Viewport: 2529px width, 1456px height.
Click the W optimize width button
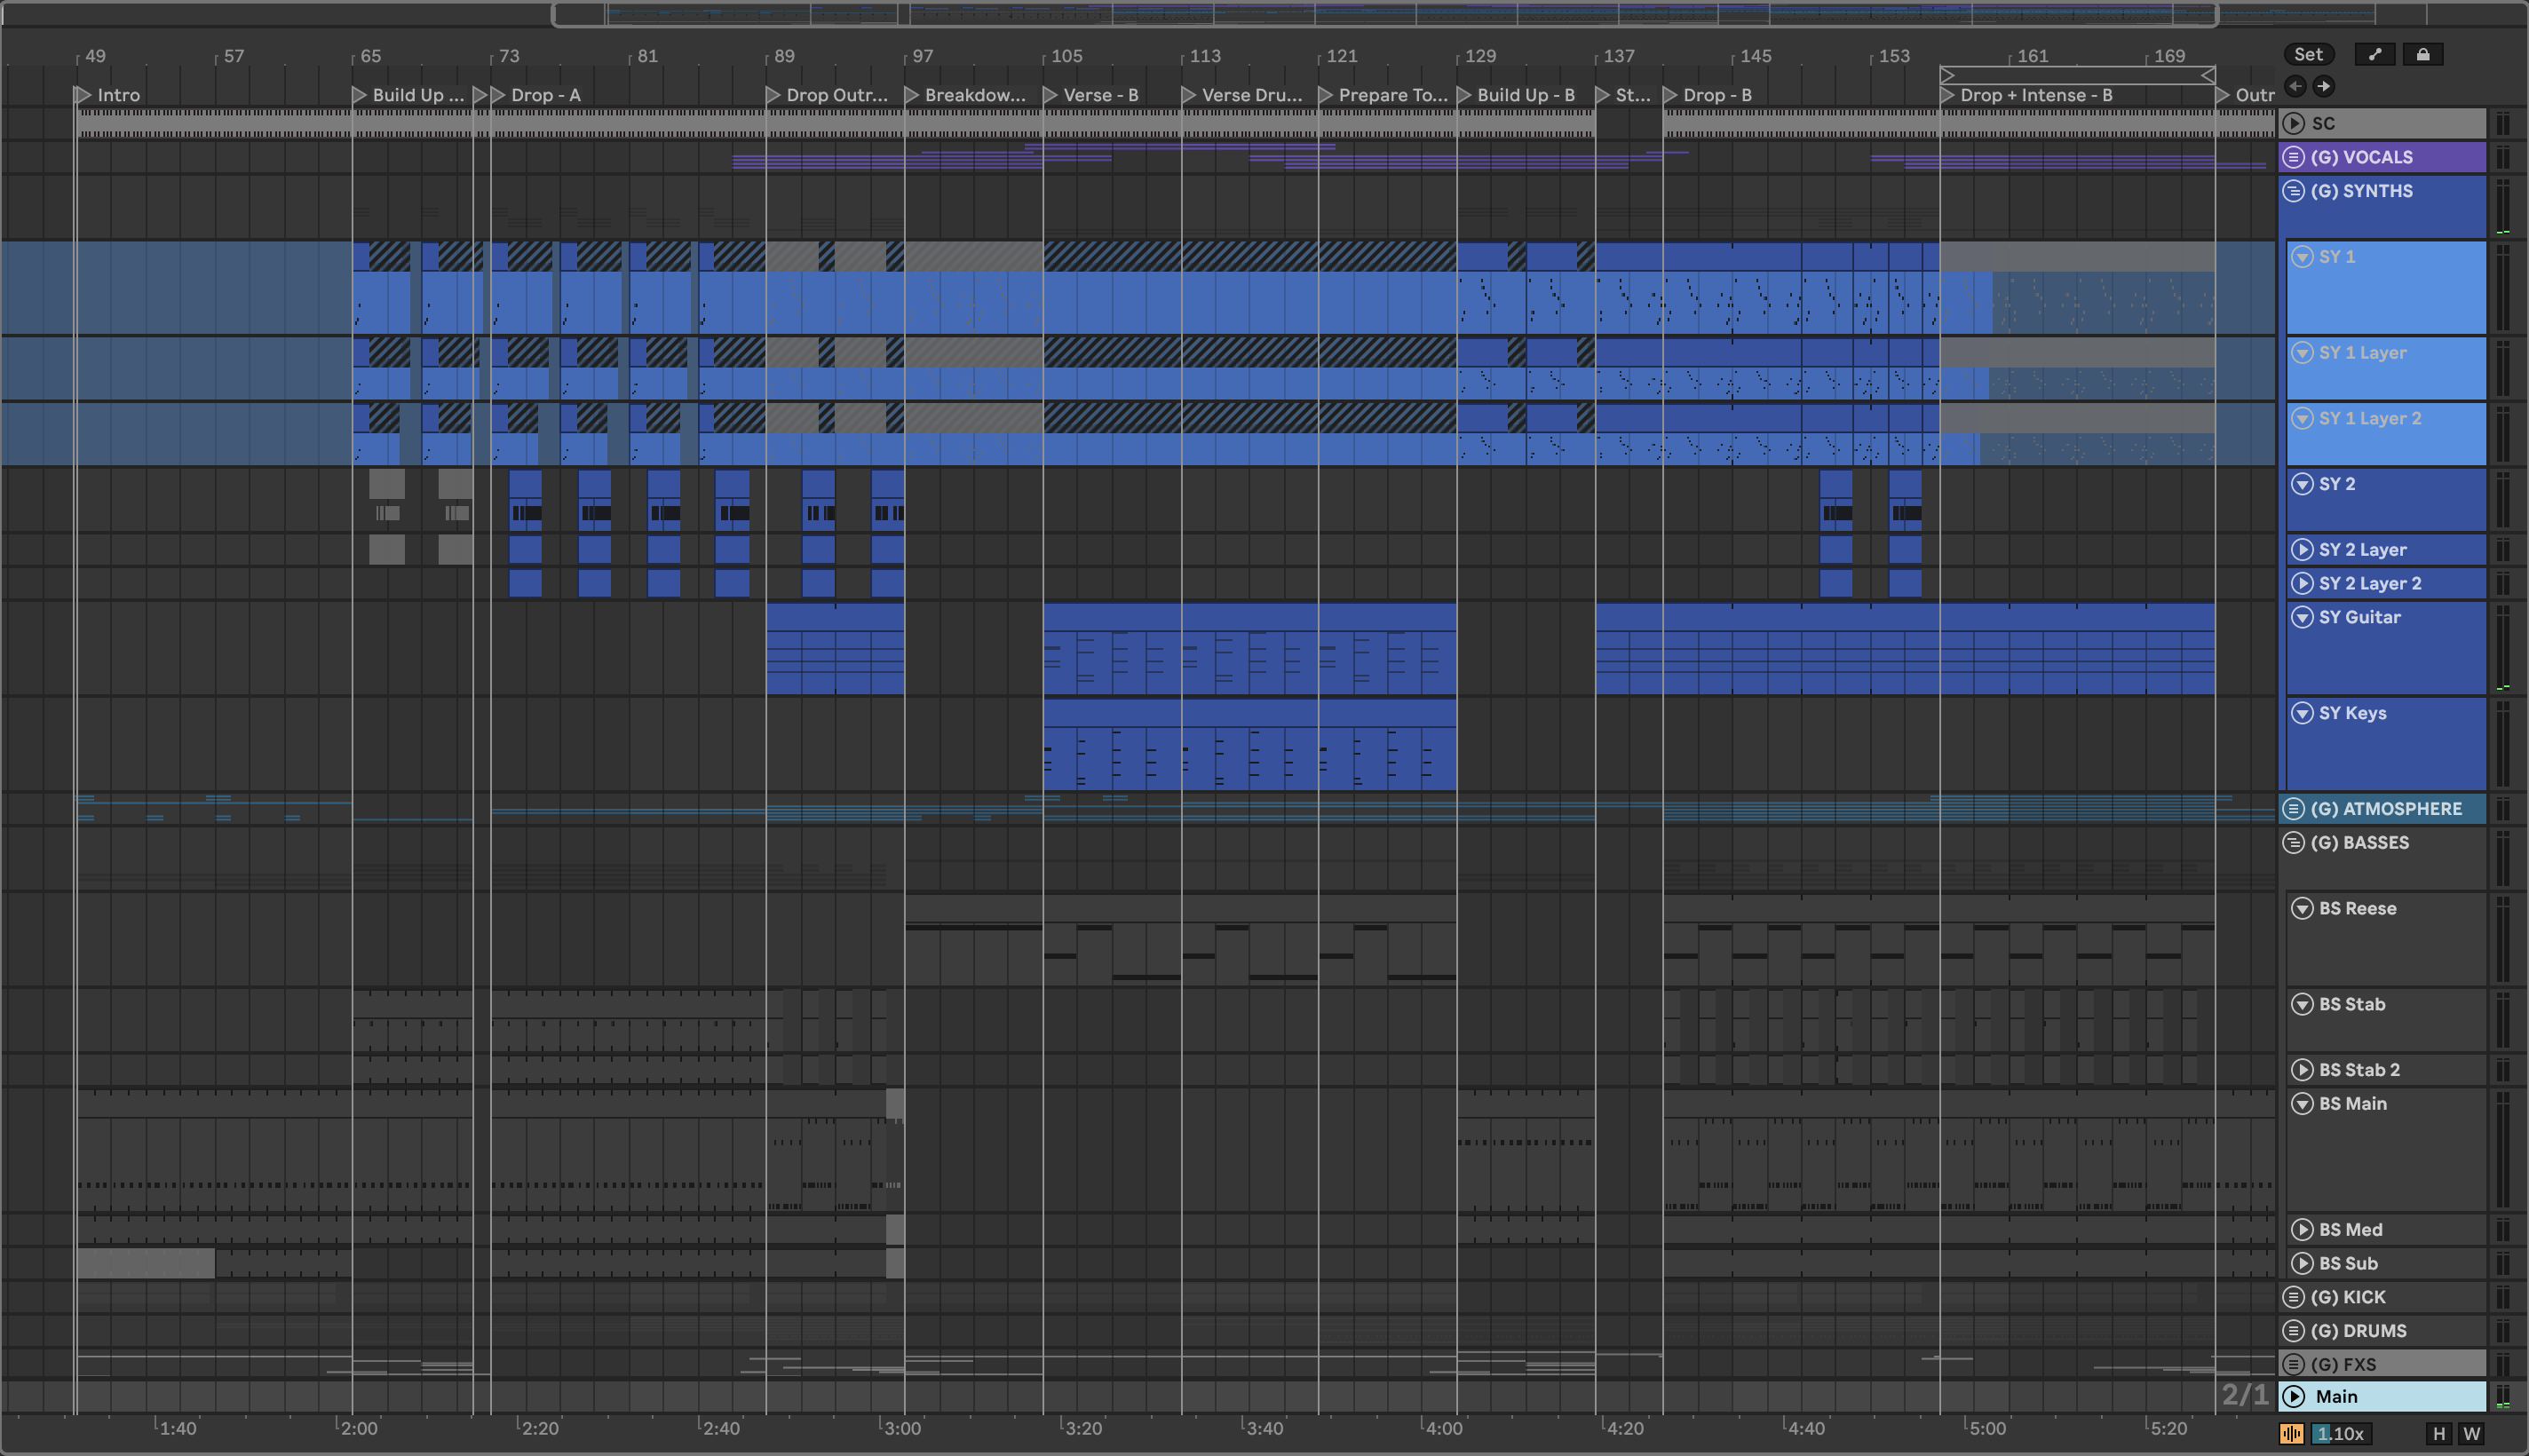pos(2472,1433)
